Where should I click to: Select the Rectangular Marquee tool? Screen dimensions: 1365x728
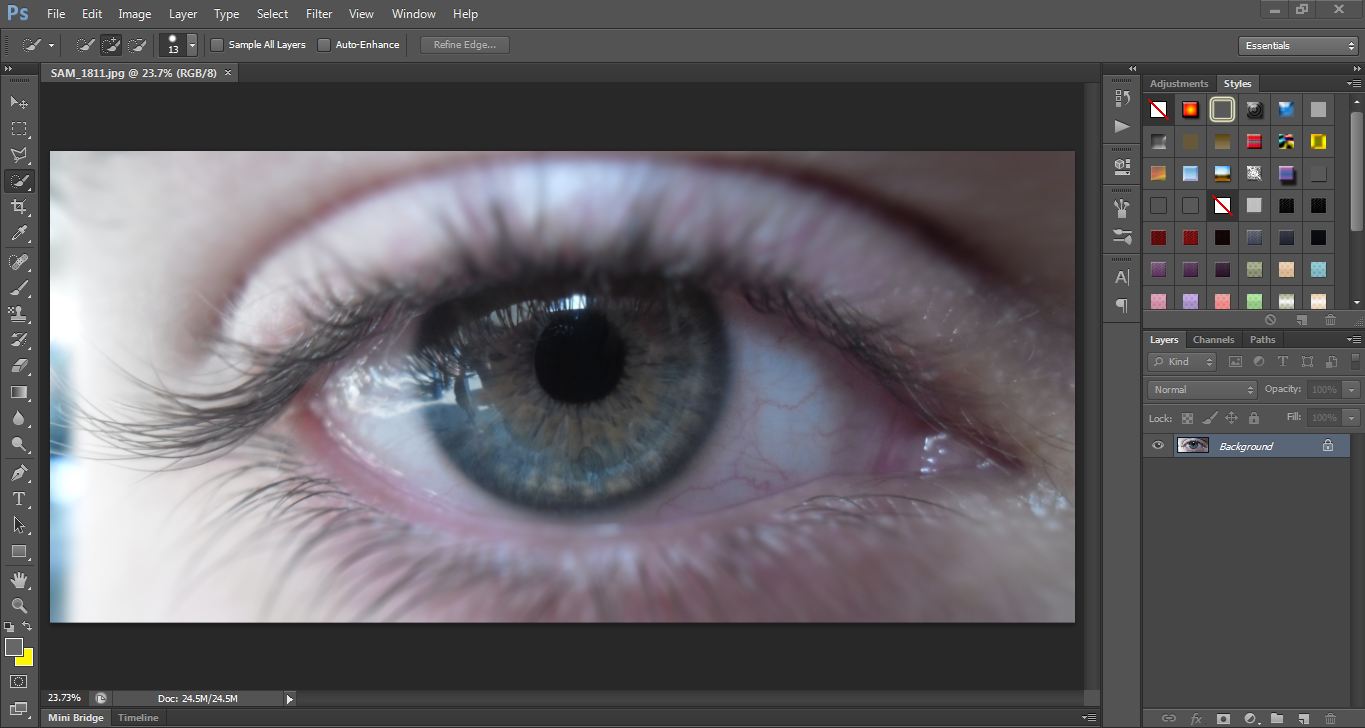pyautogui.click(x=19, y=128)
